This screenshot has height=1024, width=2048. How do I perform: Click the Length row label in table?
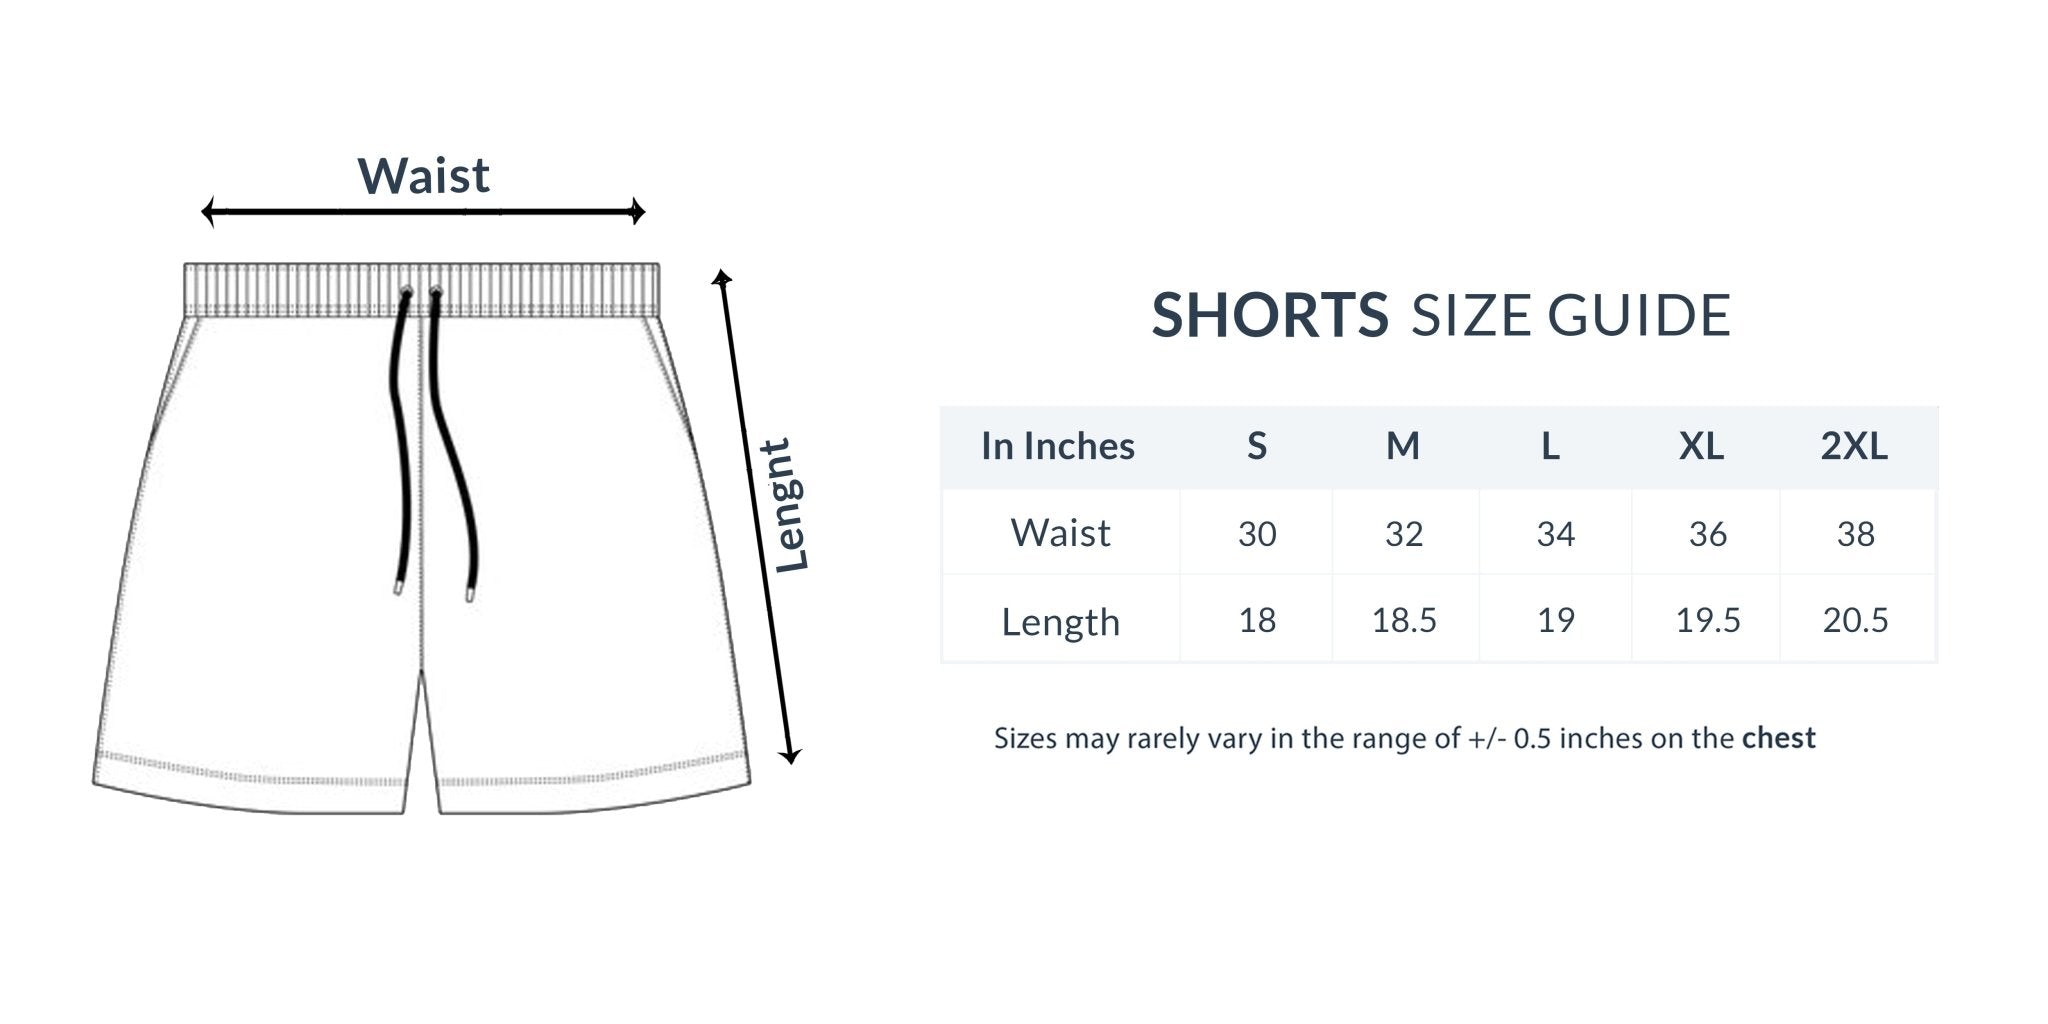point(1060,622)
